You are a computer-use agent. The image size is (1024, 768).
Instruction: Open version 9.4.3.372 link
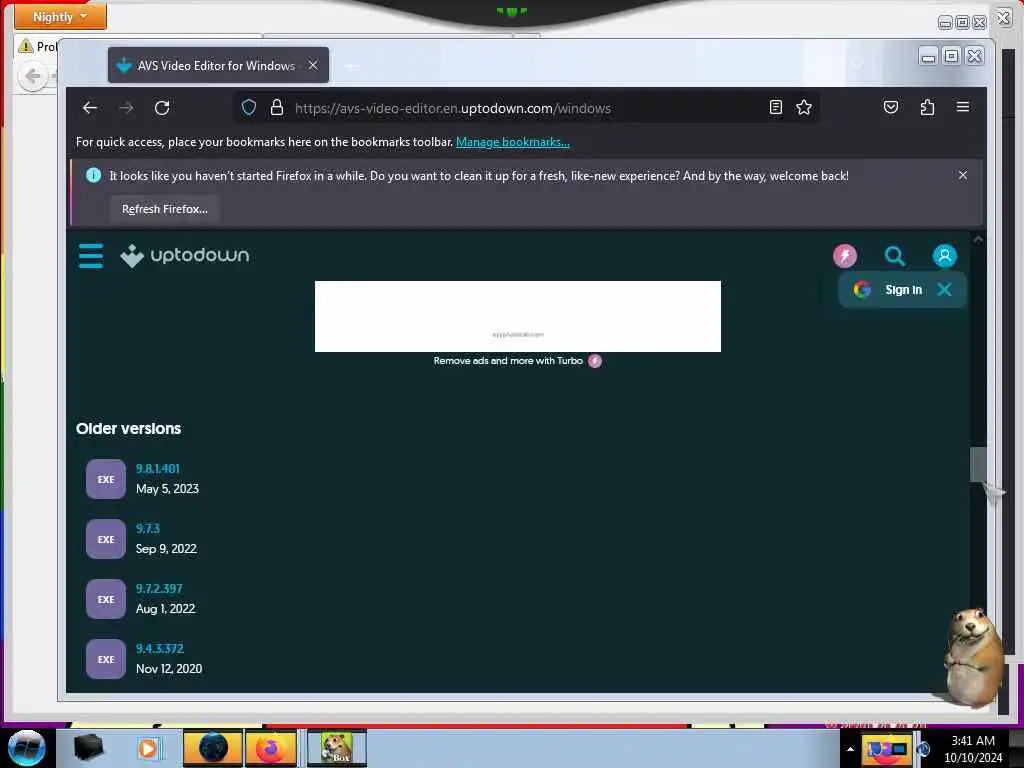[159, 648]
